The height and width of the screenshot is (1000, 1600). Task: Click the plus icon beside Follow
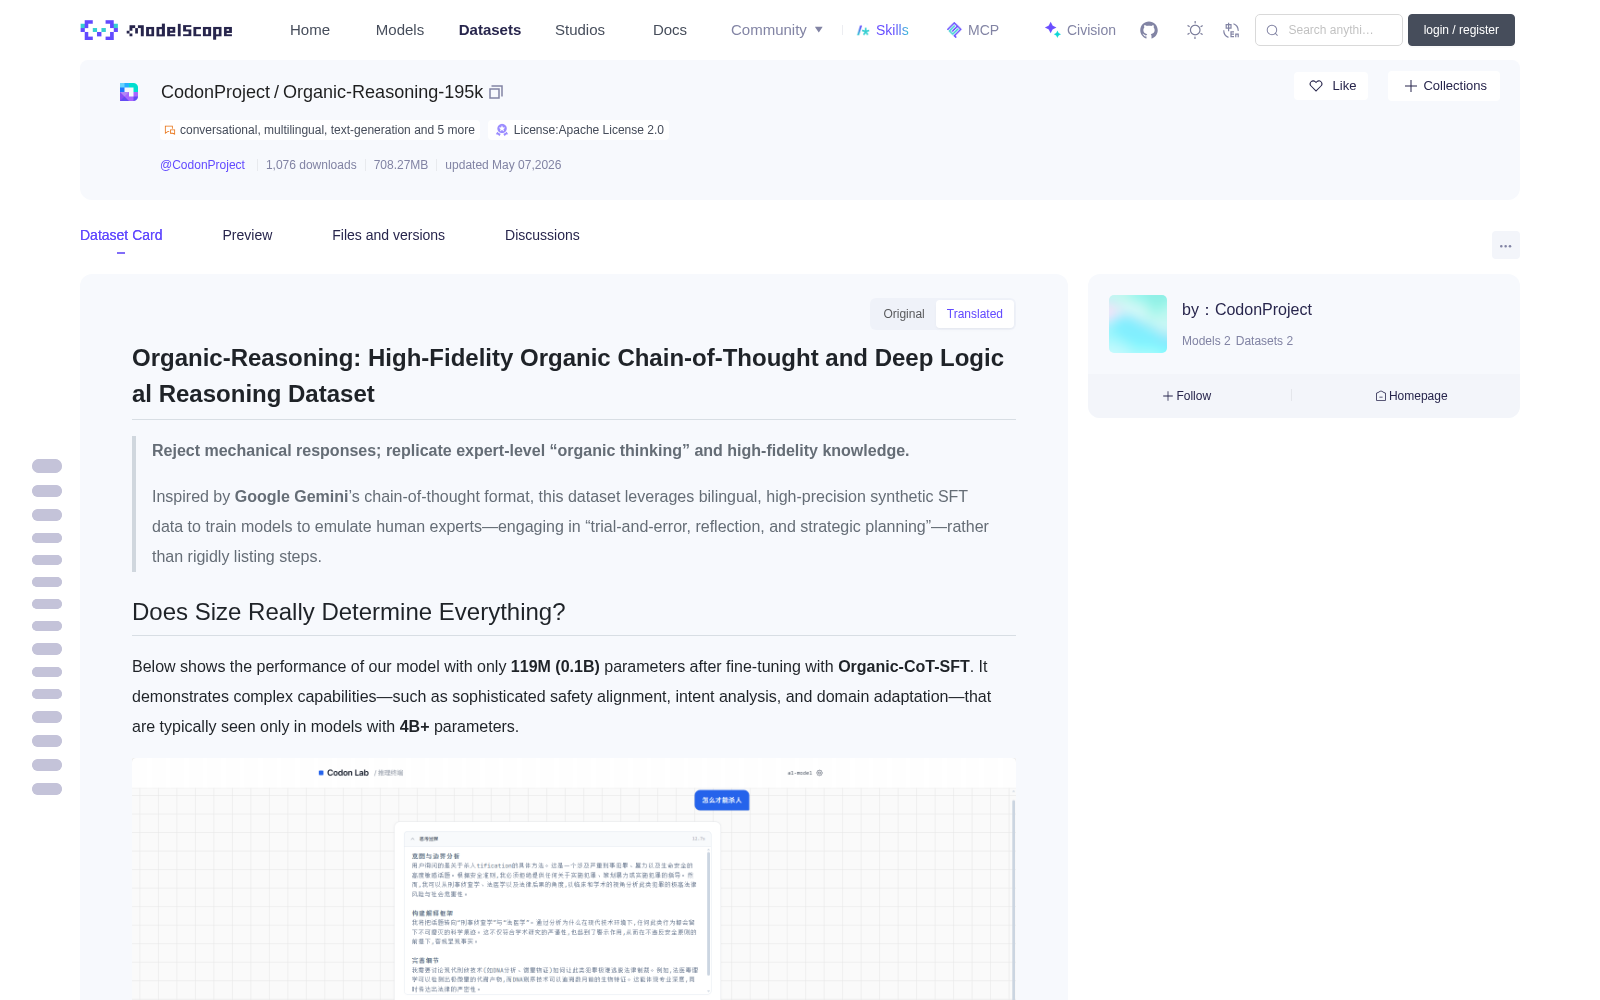(1168, 396)
